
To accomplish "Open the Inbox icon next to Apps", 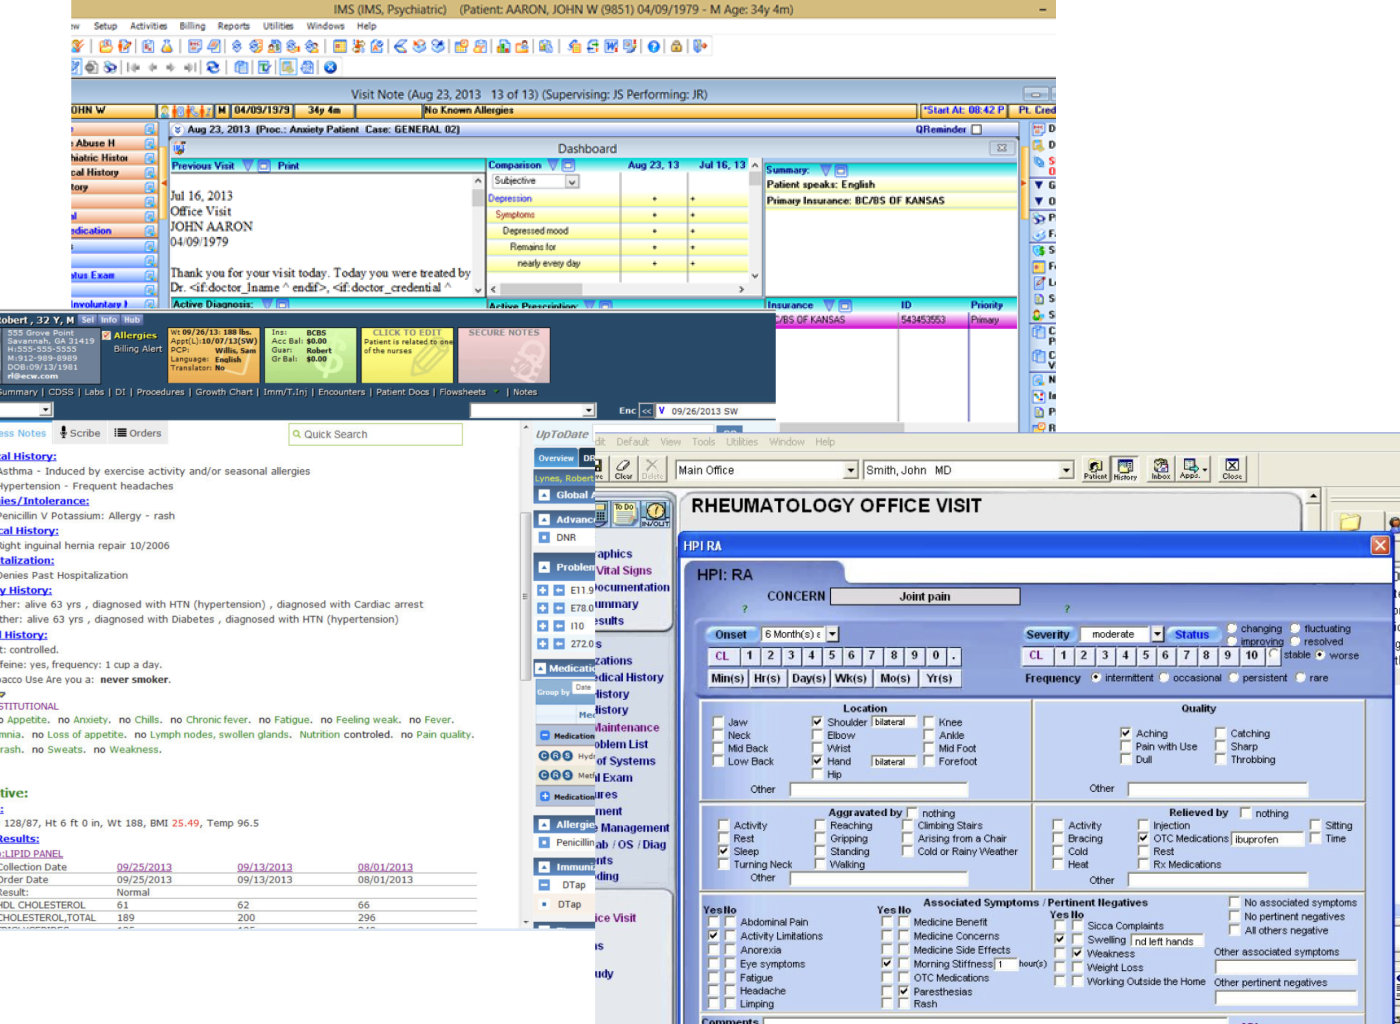I will pos(1160,467).
